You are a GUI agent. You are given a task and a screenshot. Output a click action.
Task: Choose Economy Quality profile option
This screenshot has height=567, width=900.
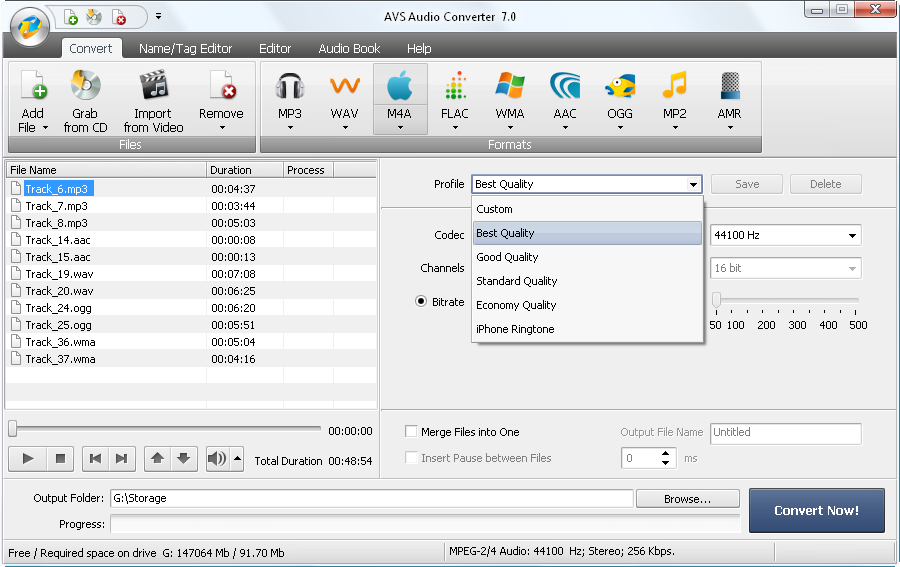point(587,305)
